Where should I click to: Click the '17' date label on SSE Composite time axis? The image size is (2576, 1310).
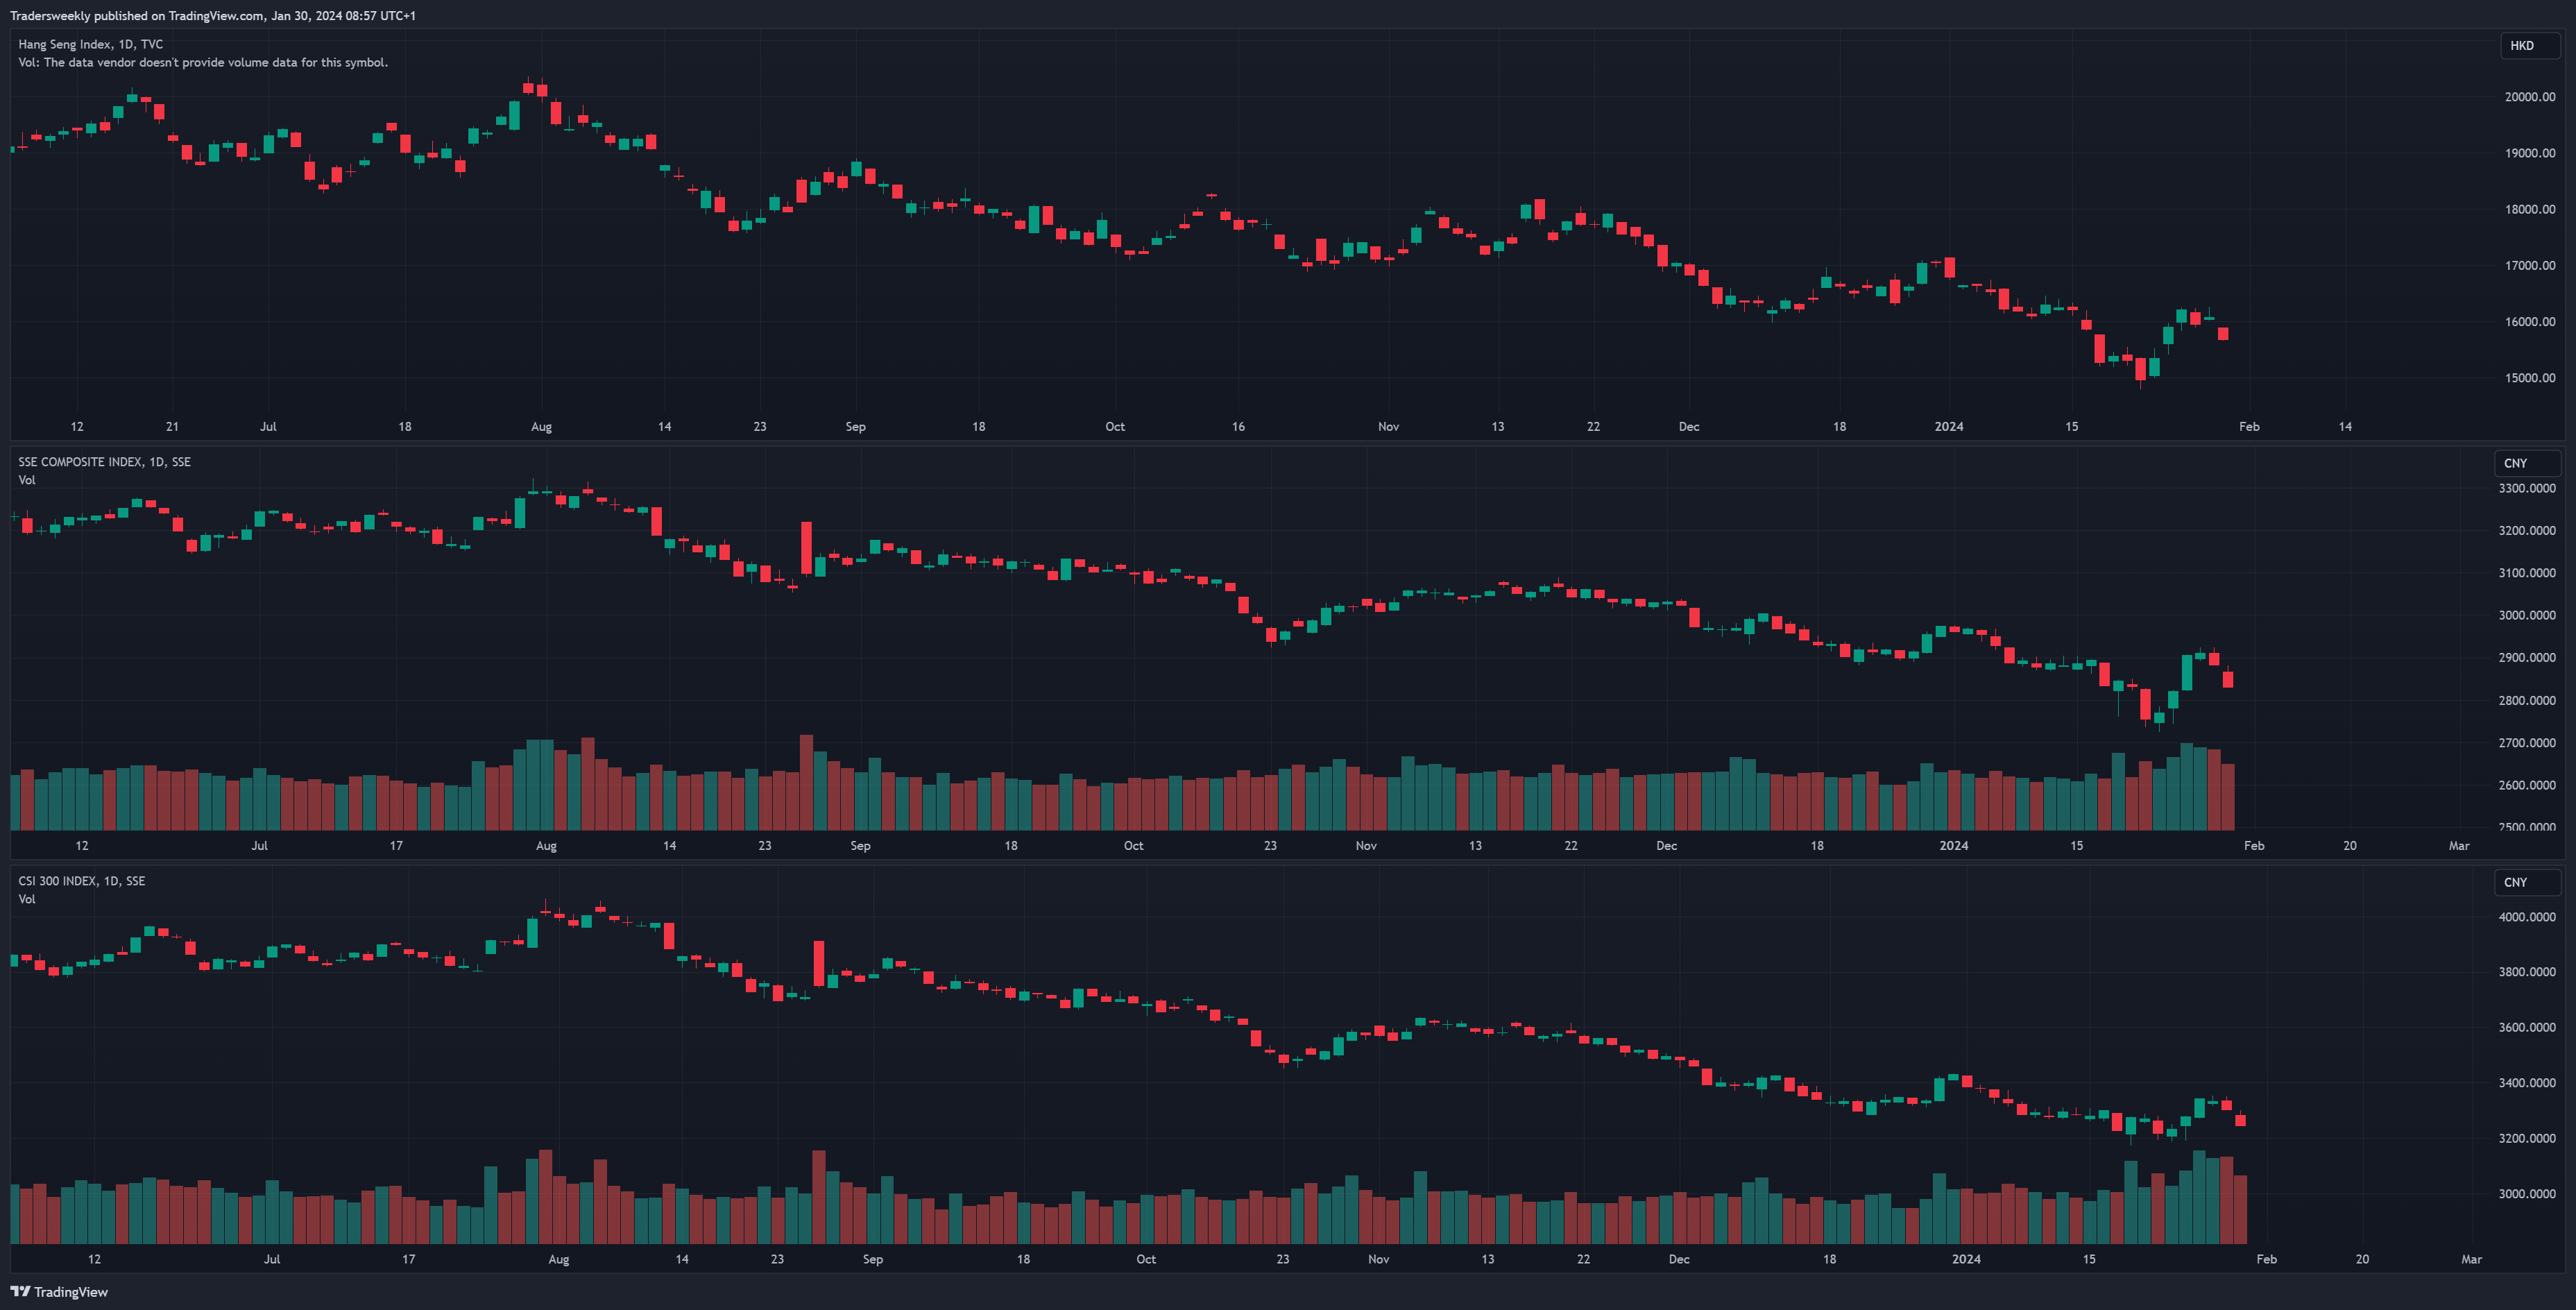coord(396,846)
